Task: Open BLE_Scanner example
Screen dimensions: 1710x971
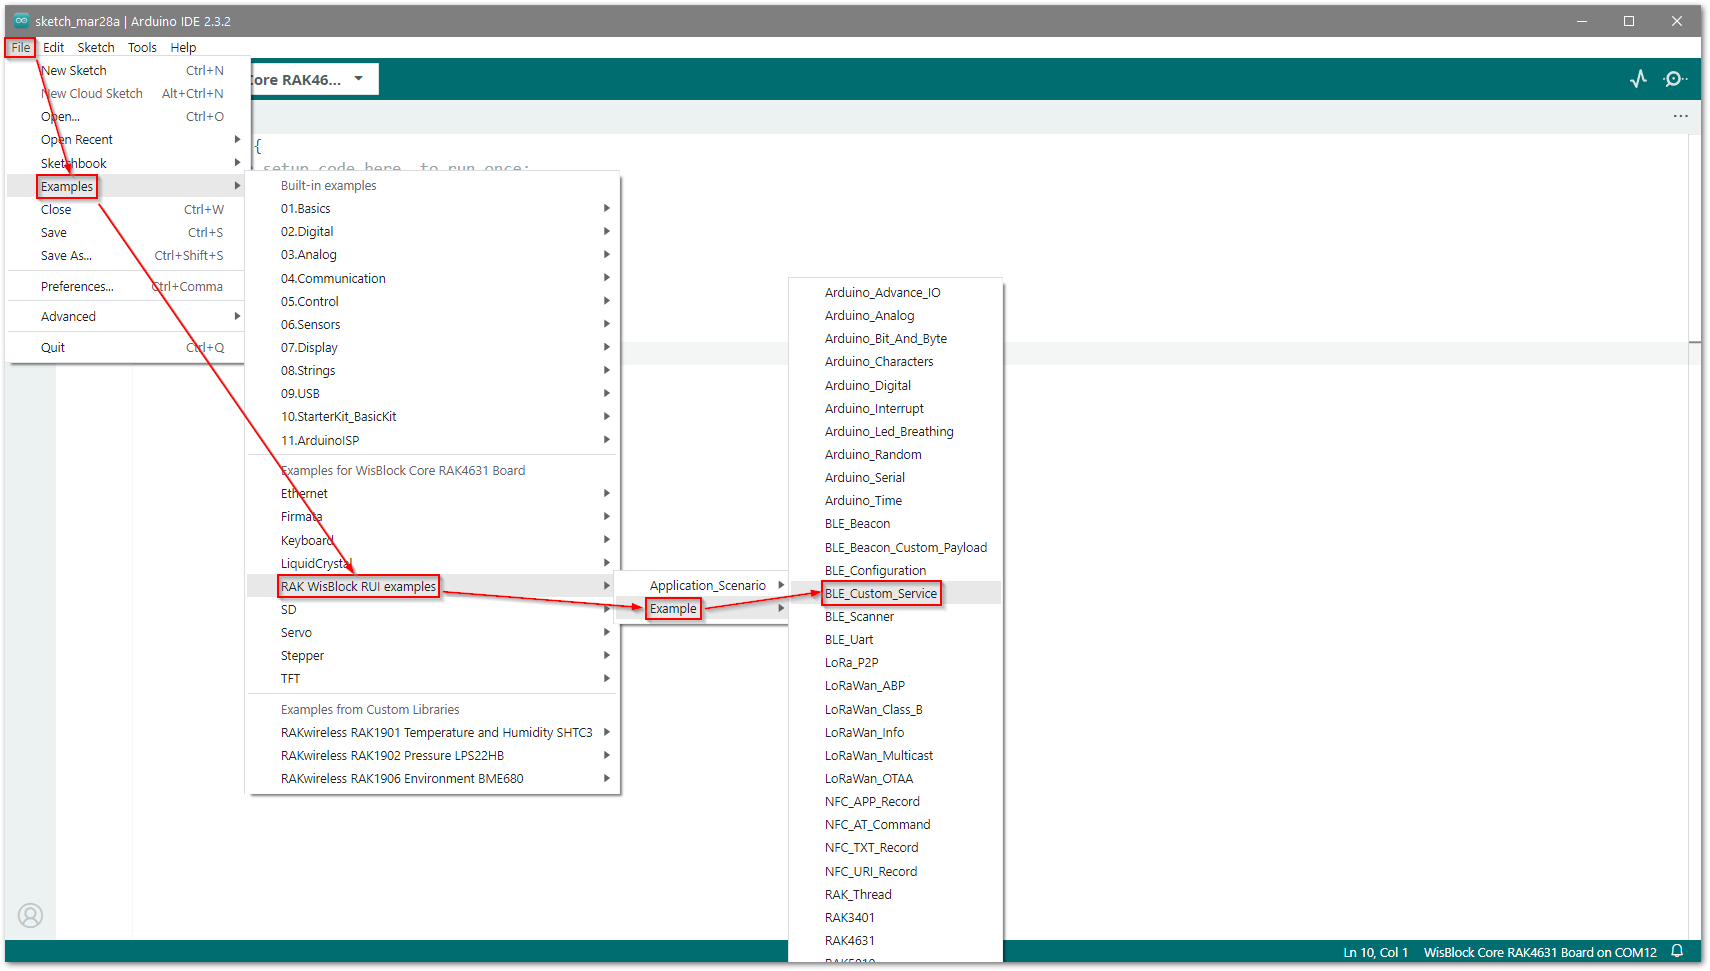Action: (x=896, y=616)
